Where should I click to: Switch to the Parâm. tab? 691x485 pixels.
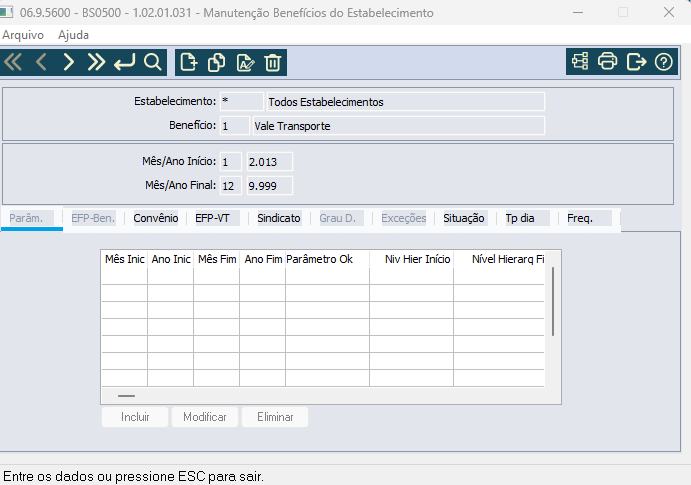31,218
